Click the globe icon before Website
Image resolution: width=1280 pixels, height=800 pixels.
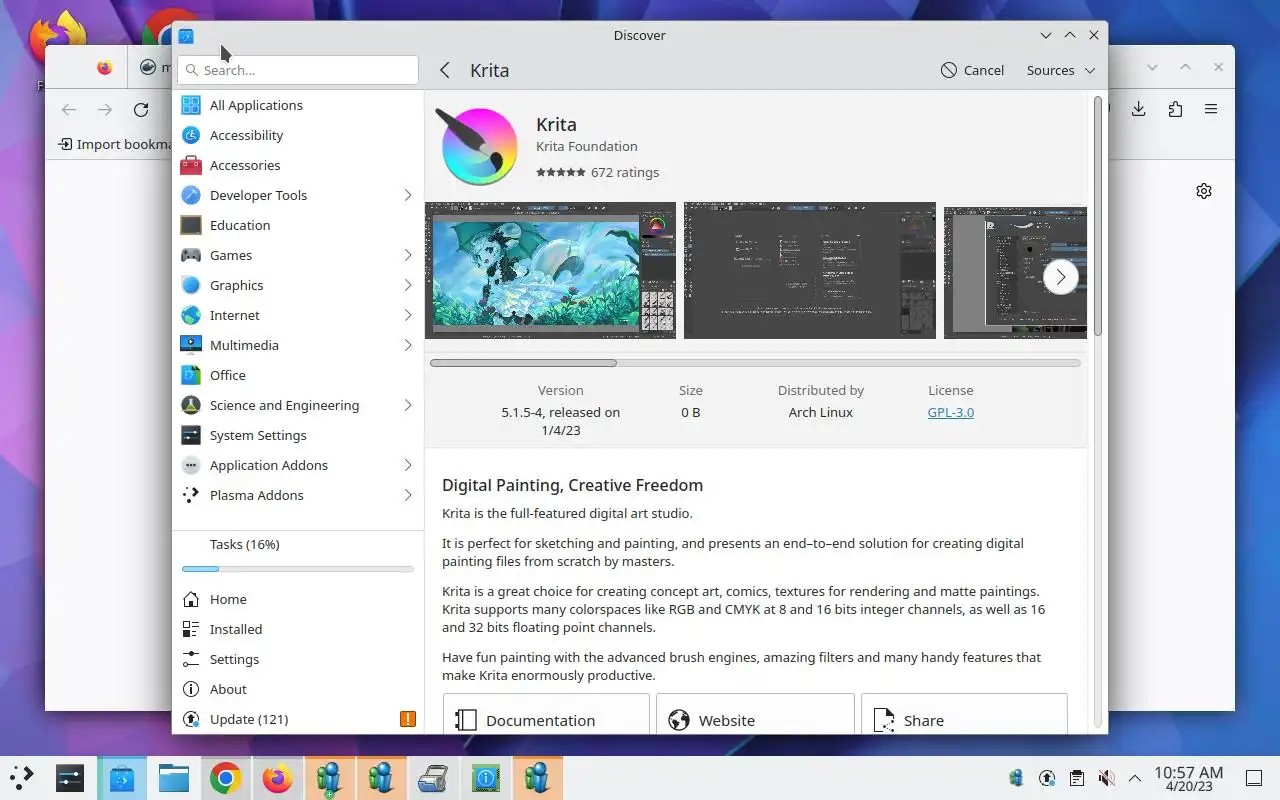click(x=679, y=720)
